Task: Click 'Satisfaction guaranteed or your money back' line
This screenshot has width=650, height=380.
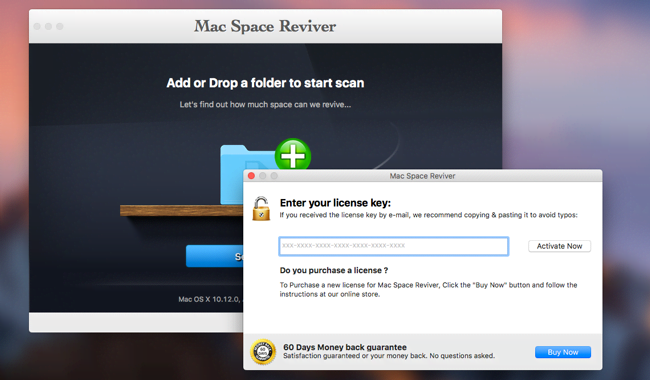Action: 389,356
